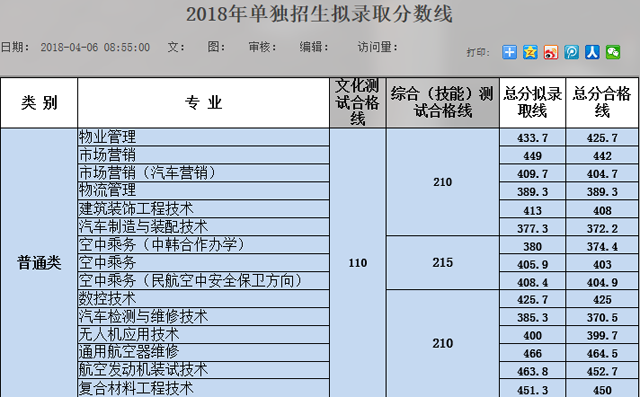Click the 466 score for 通用航空器维修

coord(532,353)
